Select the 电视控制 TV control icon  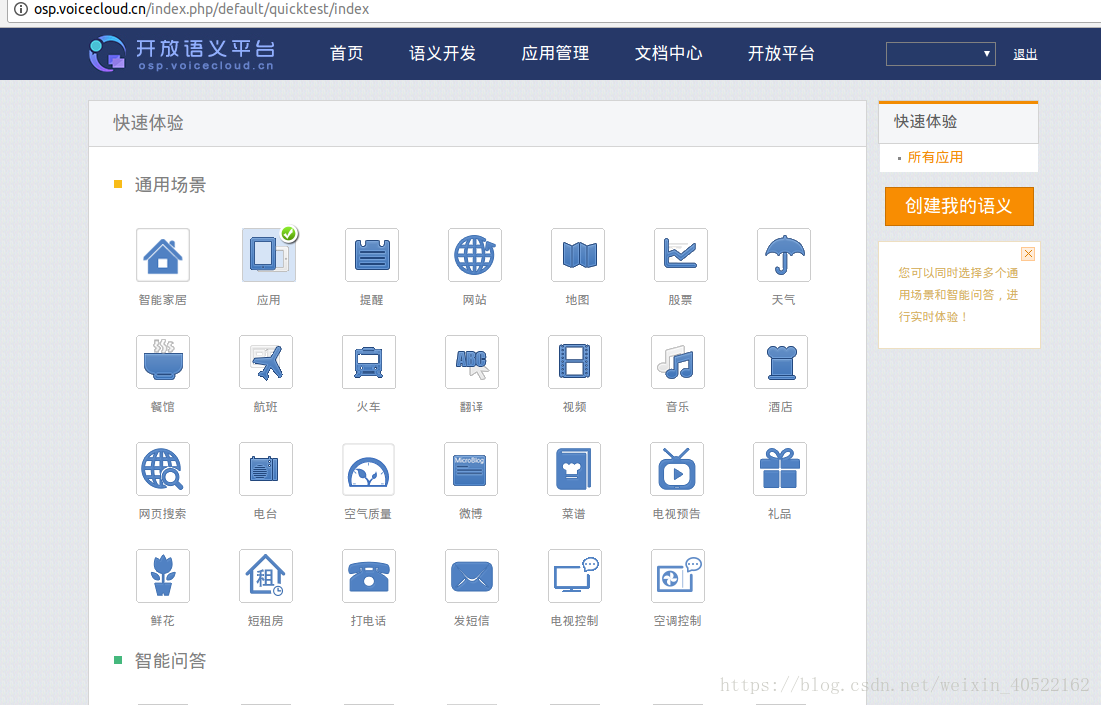pos(574,576)
